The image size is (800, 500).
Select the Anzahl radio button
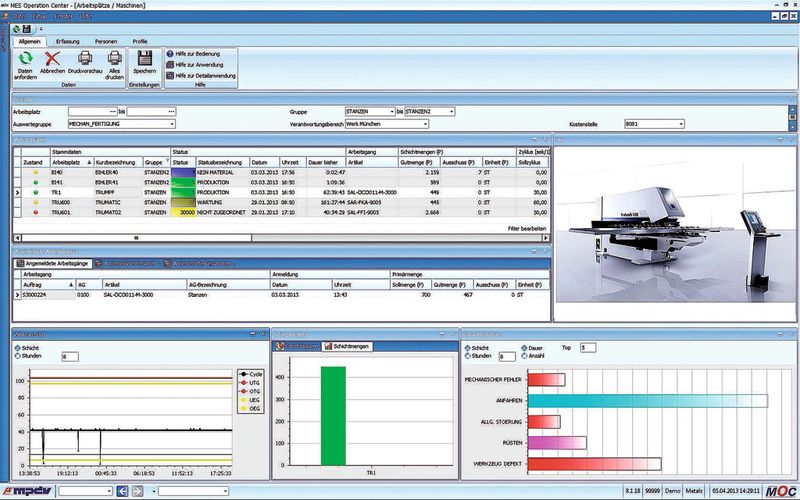point(524,356)
